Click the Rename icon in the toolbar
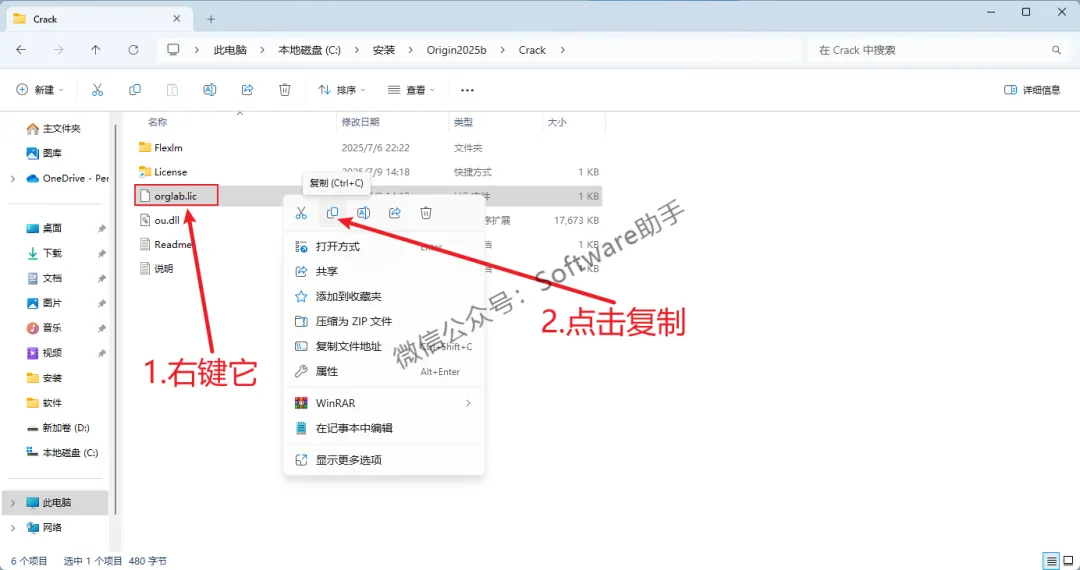Viewport: 1080px width, 570px height. coord(210,89)
